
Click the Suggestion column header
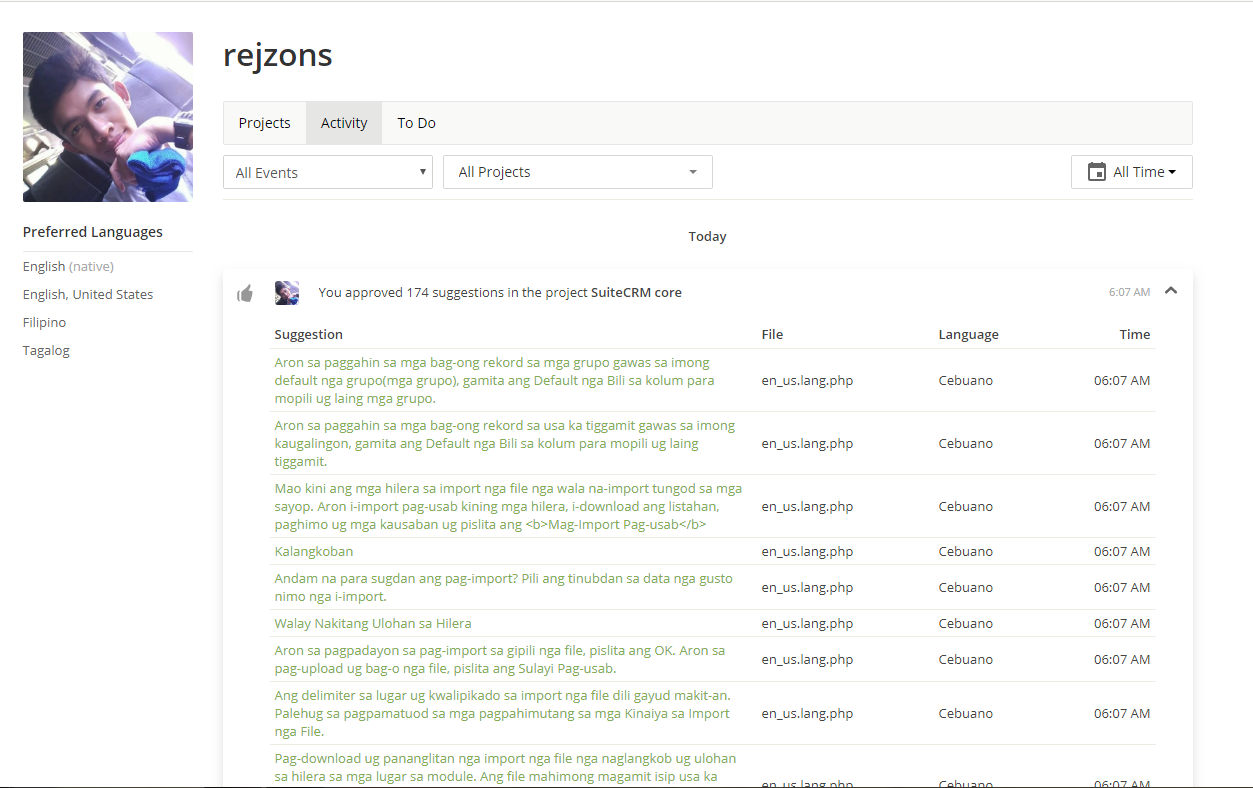(309, 334)
